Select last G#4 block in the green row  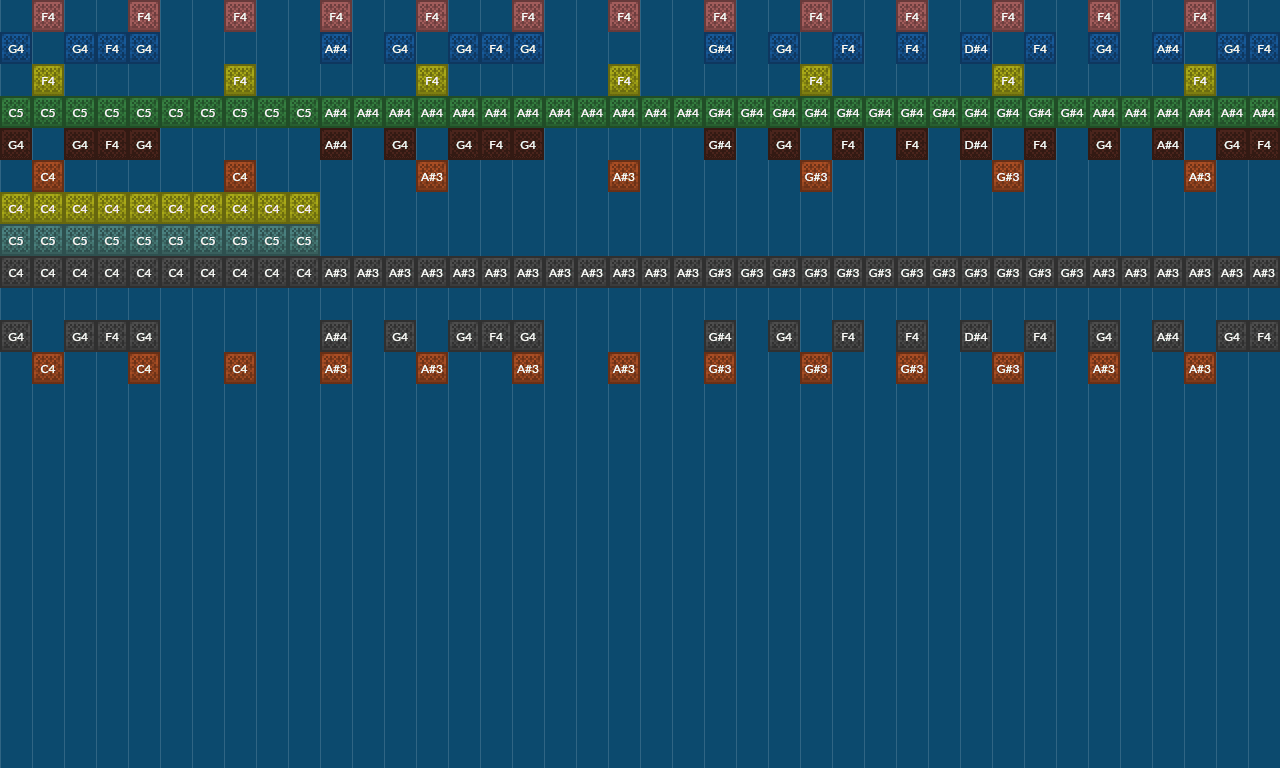point(1072,112)
